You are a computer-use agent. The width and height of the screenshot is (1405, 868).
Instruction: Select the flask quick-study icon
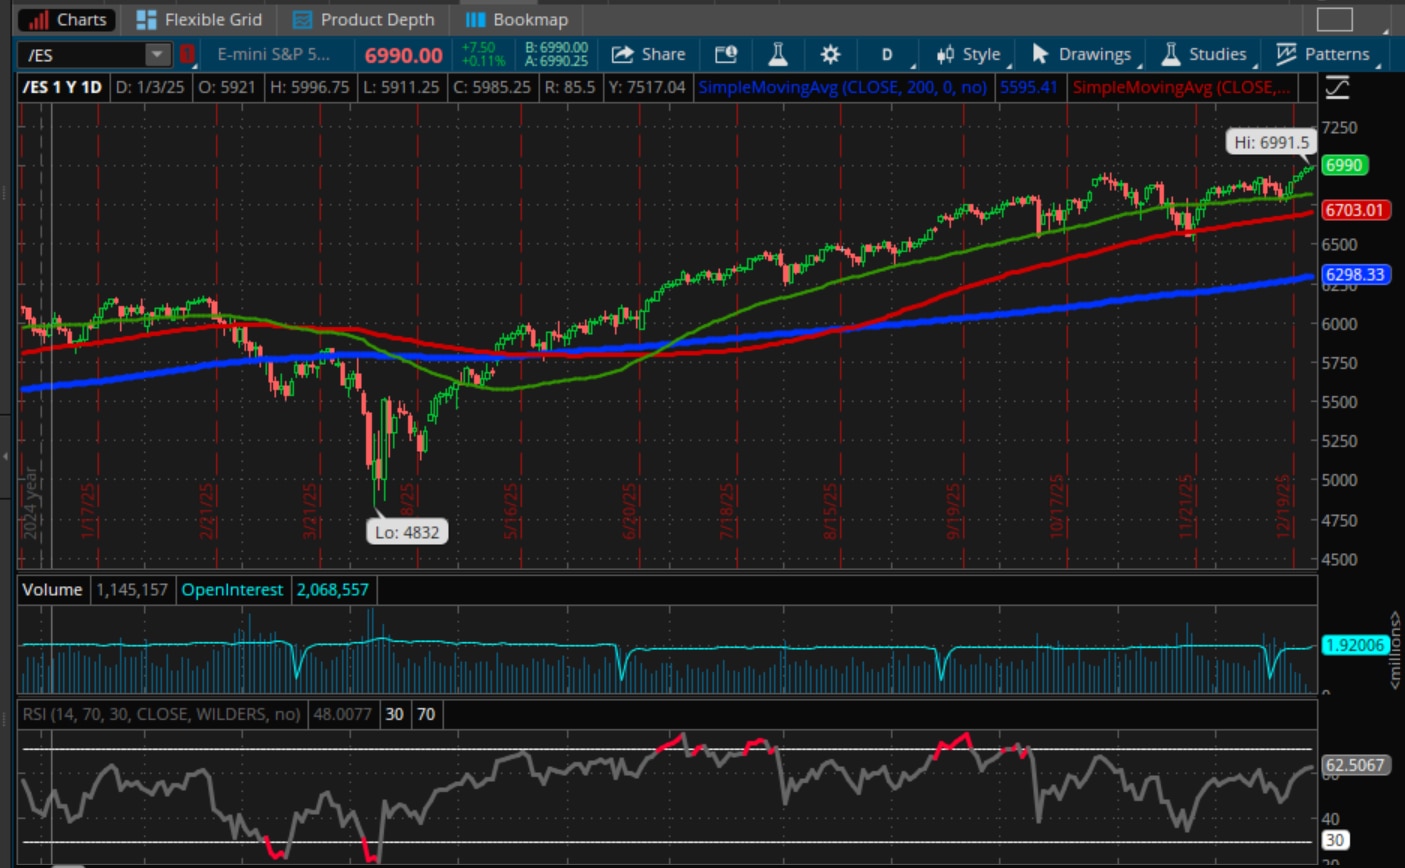tap(778, 55)
